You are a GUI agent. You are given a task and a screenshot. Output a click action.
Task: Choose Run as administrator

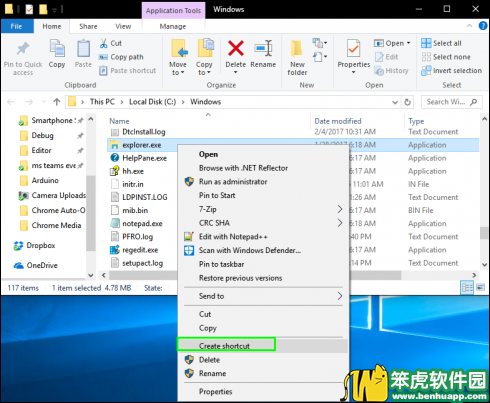233,182
